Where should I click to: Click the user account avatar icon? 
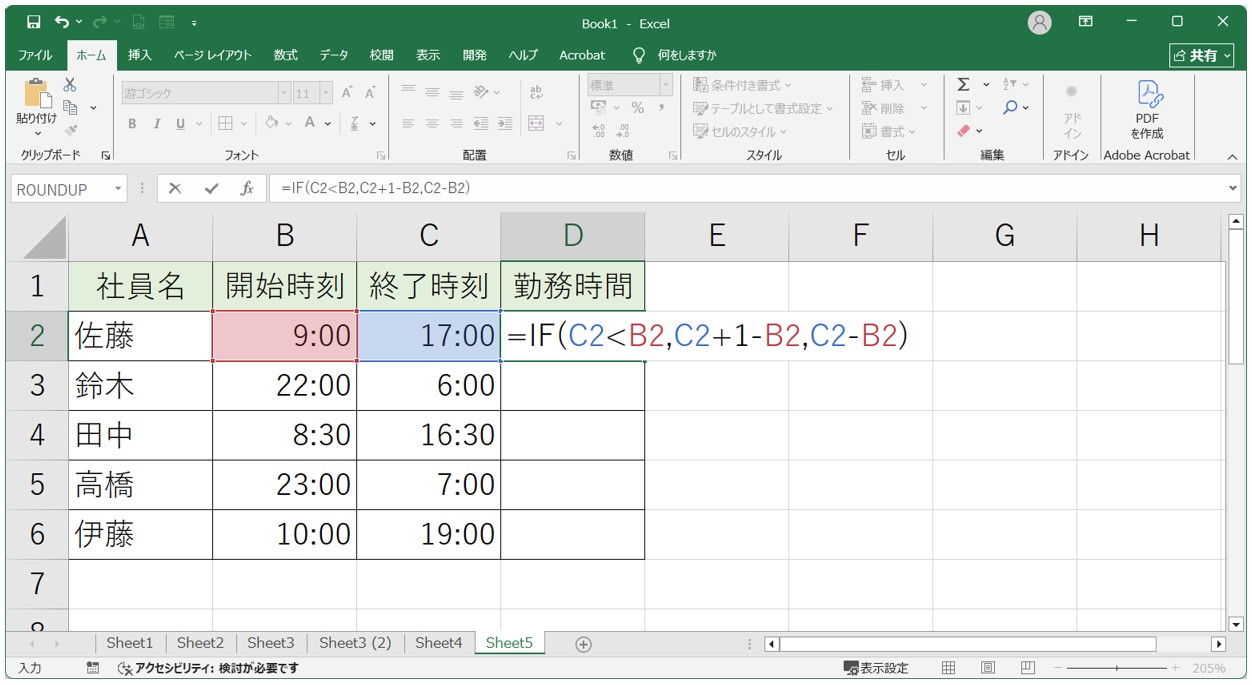(1040, 22)
